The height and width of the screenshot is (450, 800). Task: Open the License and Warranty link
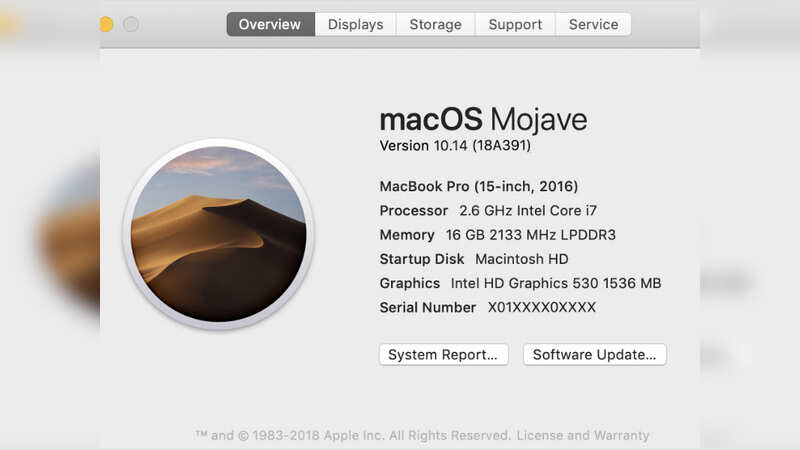[583, 435]
